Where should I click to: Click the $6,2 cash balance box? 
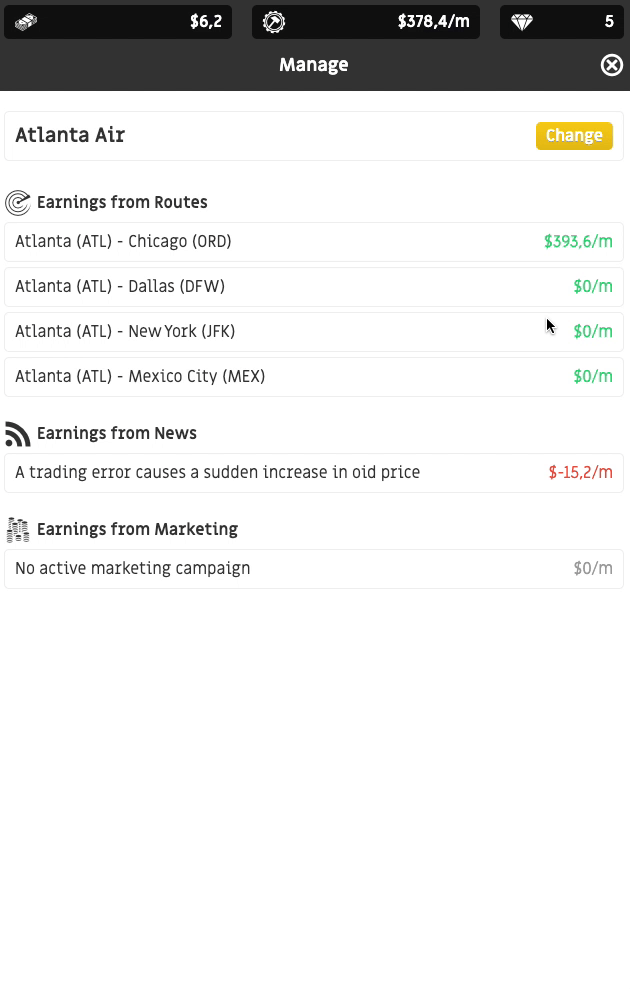point(118,22)
